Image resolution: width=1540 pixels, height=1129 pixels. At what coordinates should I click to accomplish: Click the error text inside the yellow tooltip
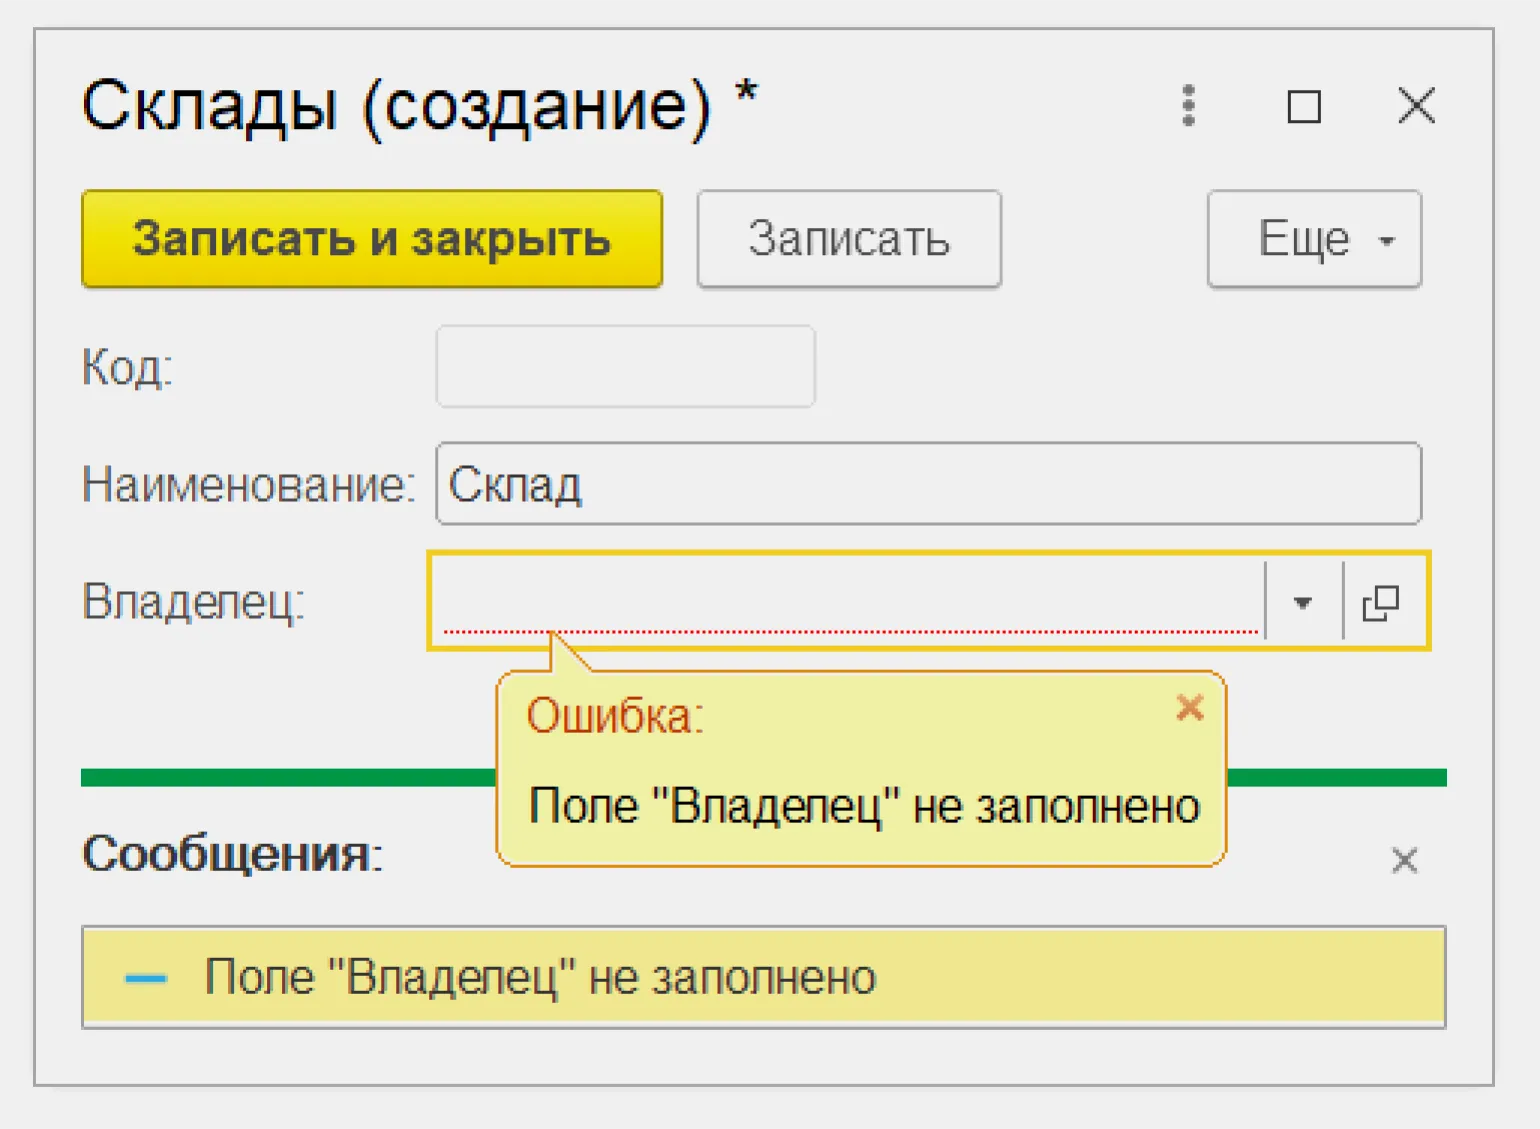click(x=863, y=806)
